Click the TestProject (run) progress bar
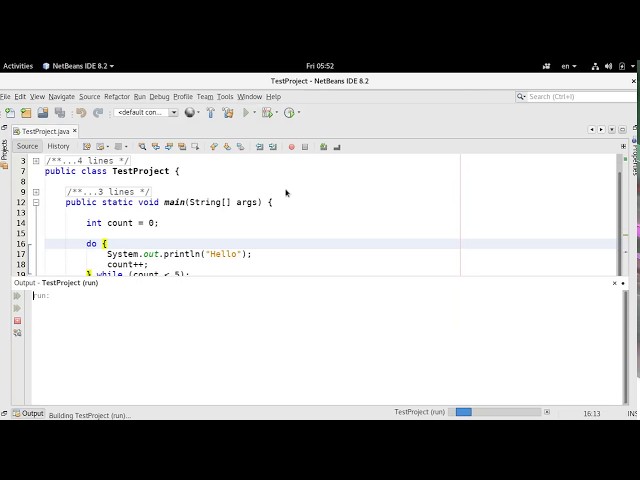The width and height of the screenshot is (640, 480). click(x=494, y=412)
